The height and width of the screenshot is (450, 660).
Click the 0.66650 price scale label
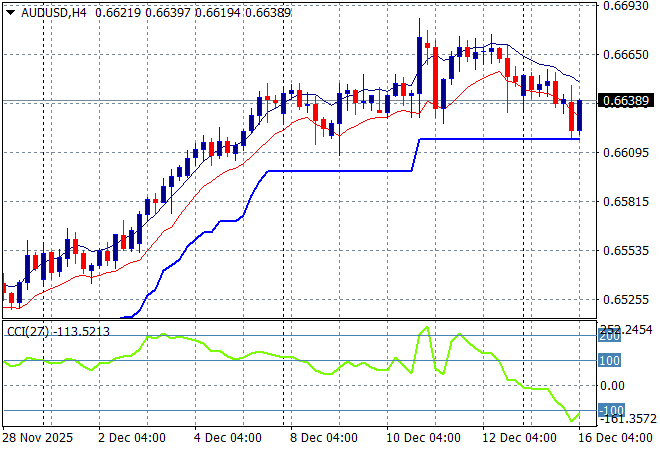625,55
